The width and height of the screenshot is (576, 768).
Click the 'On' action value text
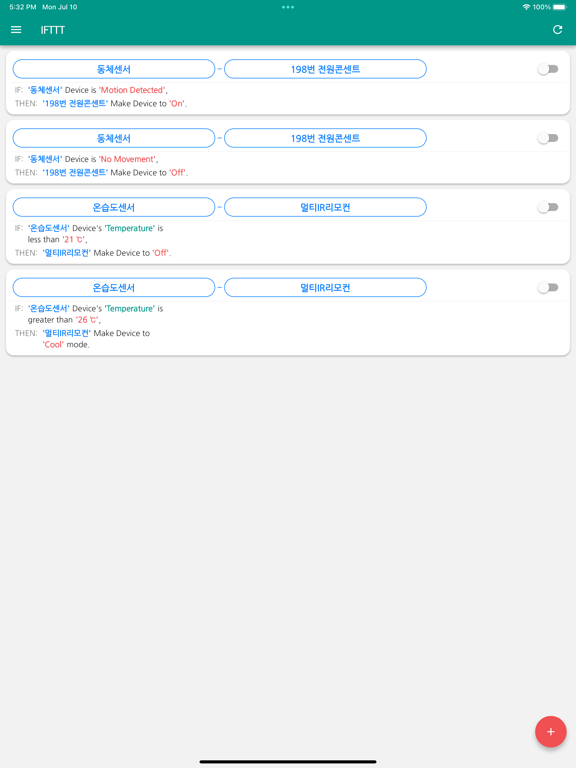coord(177,103)
